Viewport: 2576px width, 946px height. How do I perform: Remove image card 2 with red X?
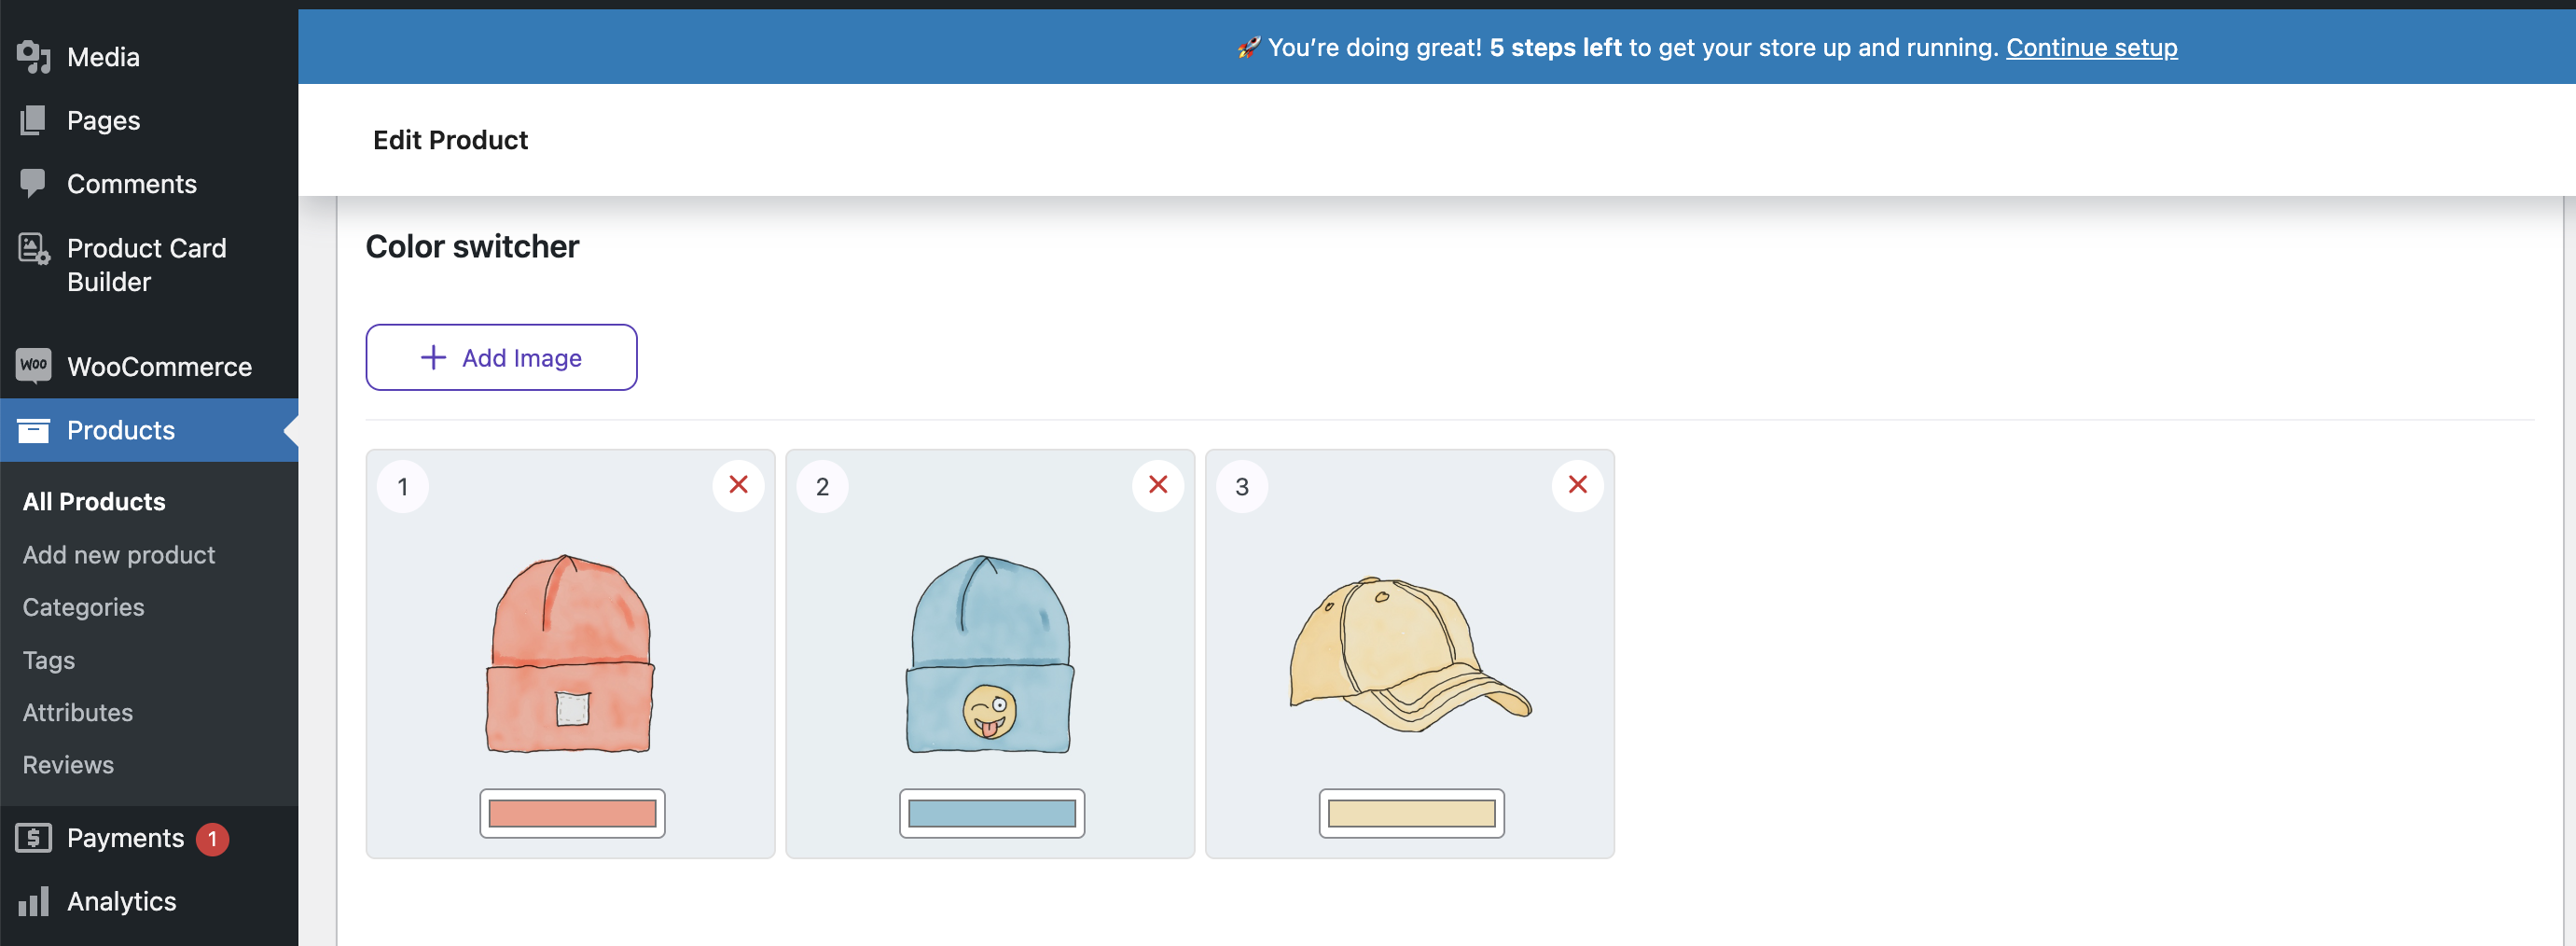coord(1158,485)
